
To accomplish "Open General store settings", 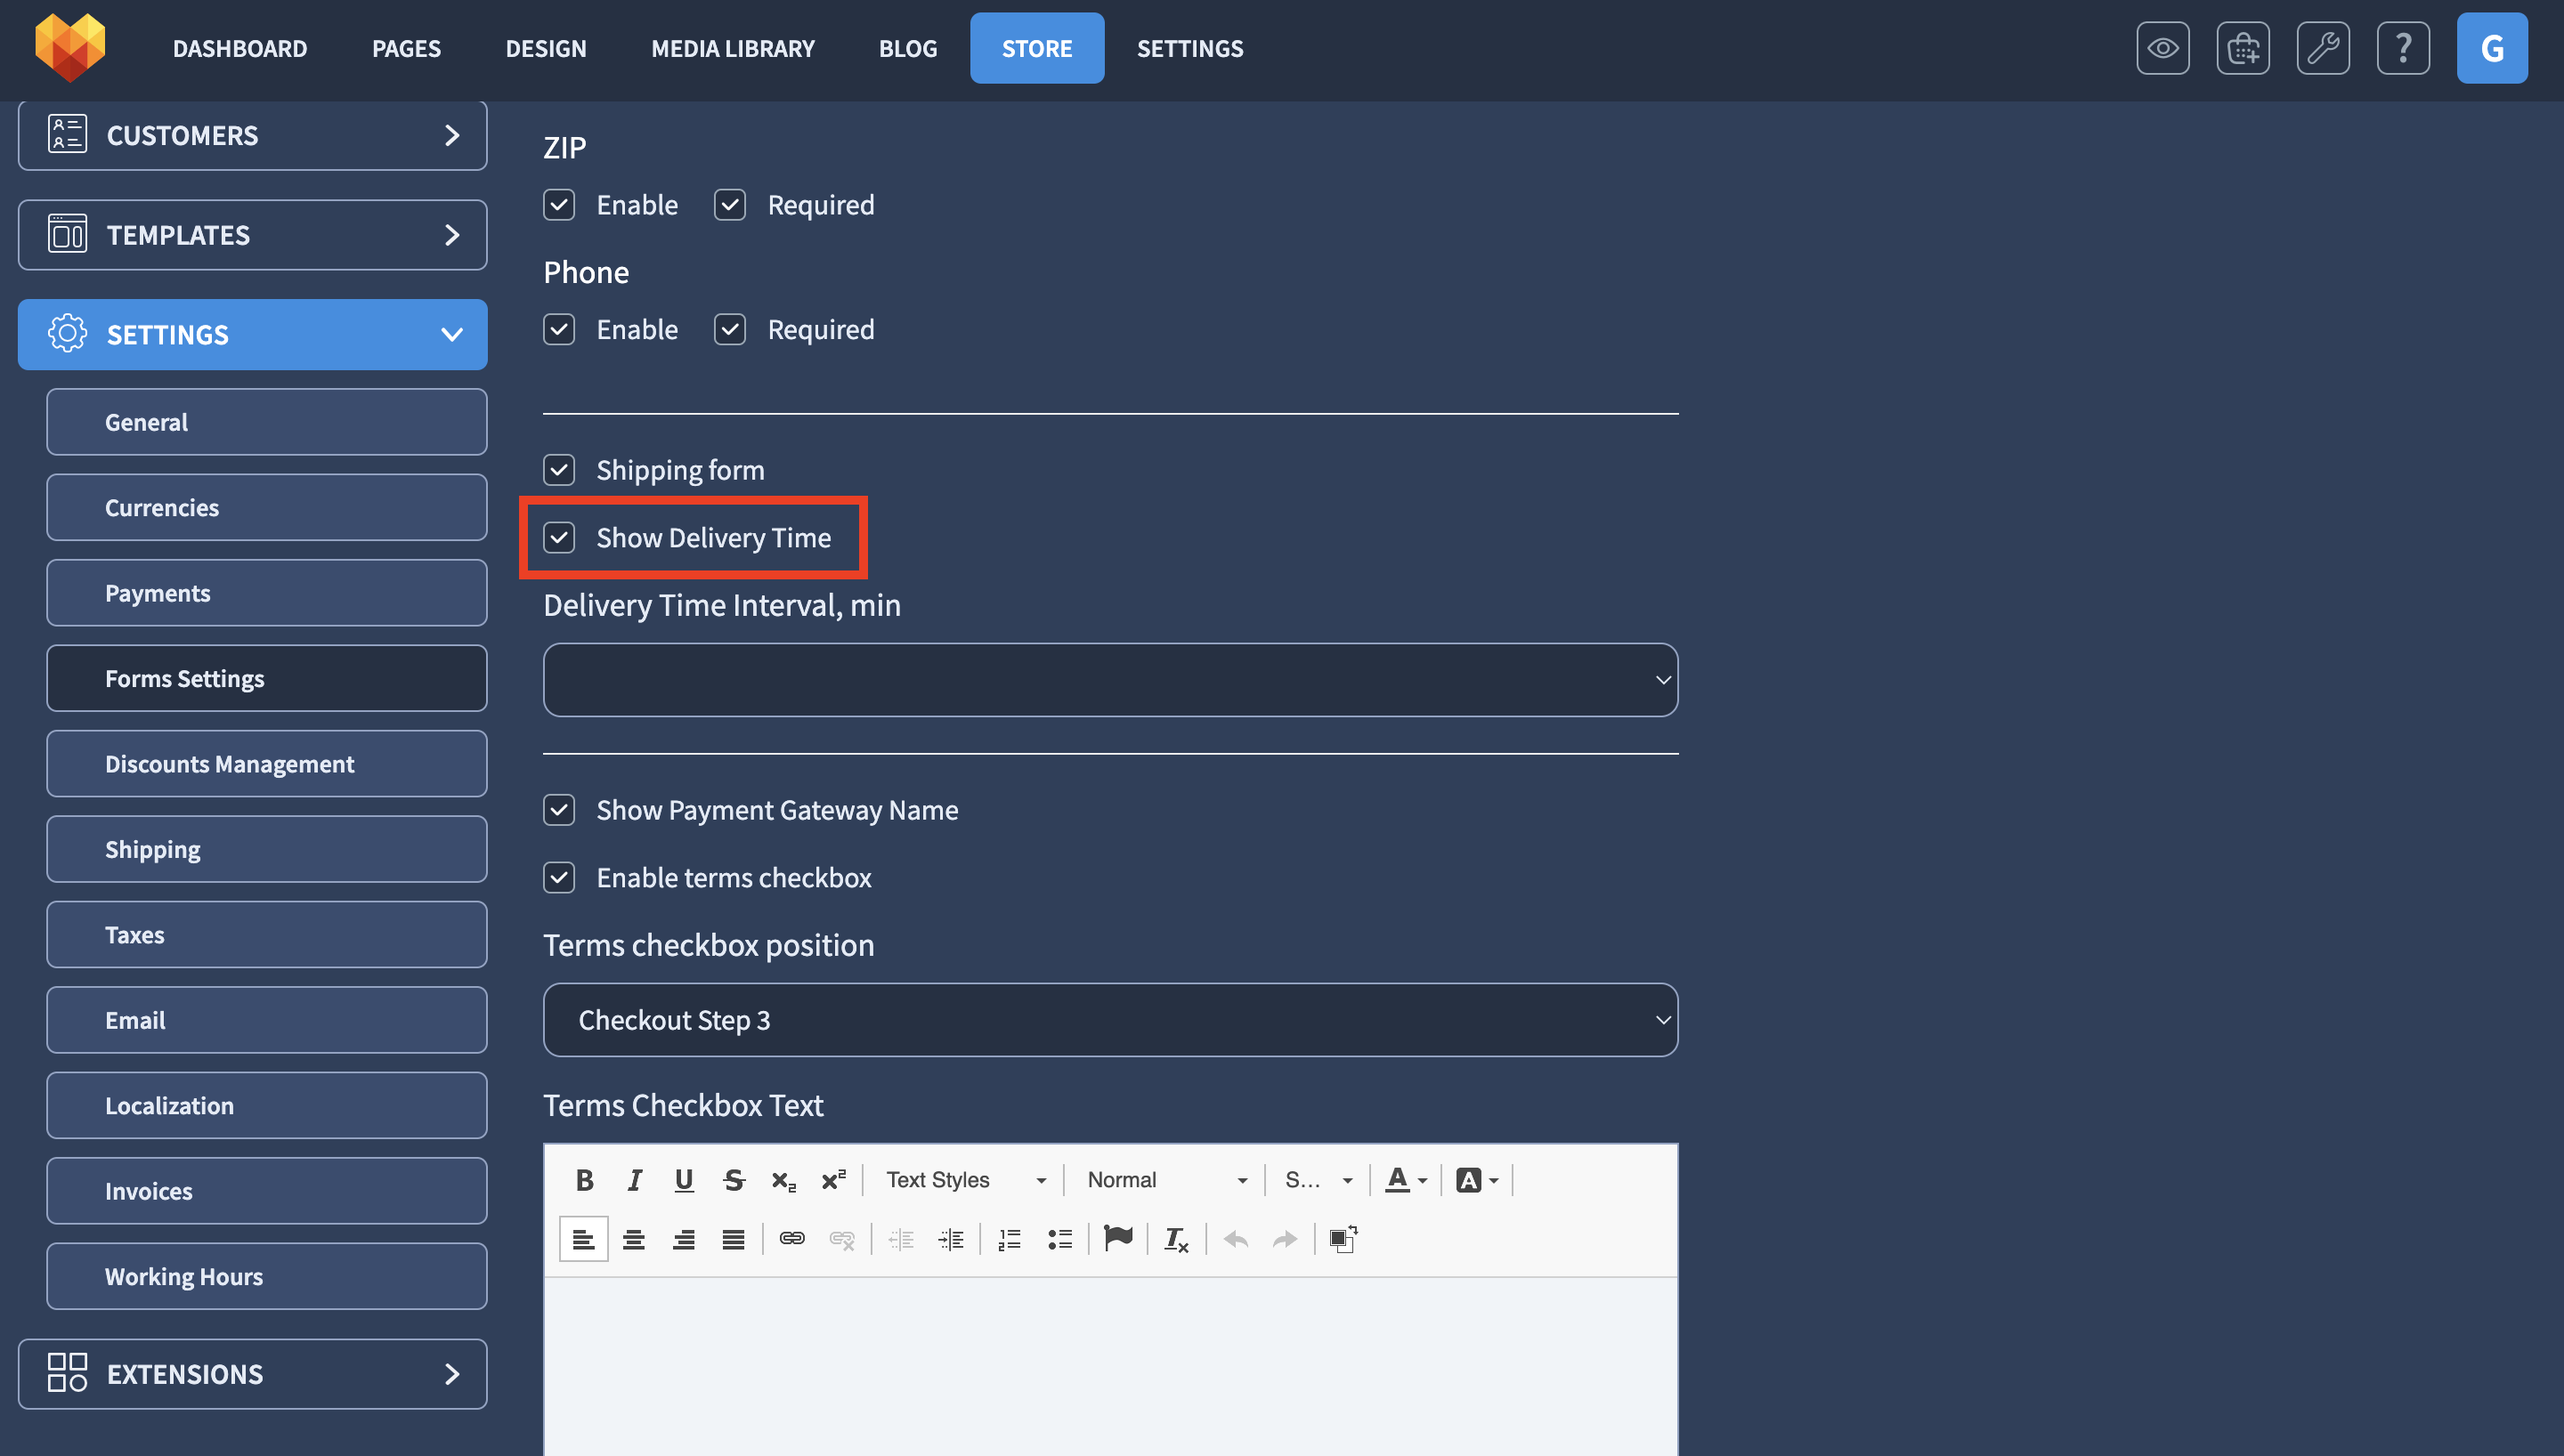I will [266, 422].
